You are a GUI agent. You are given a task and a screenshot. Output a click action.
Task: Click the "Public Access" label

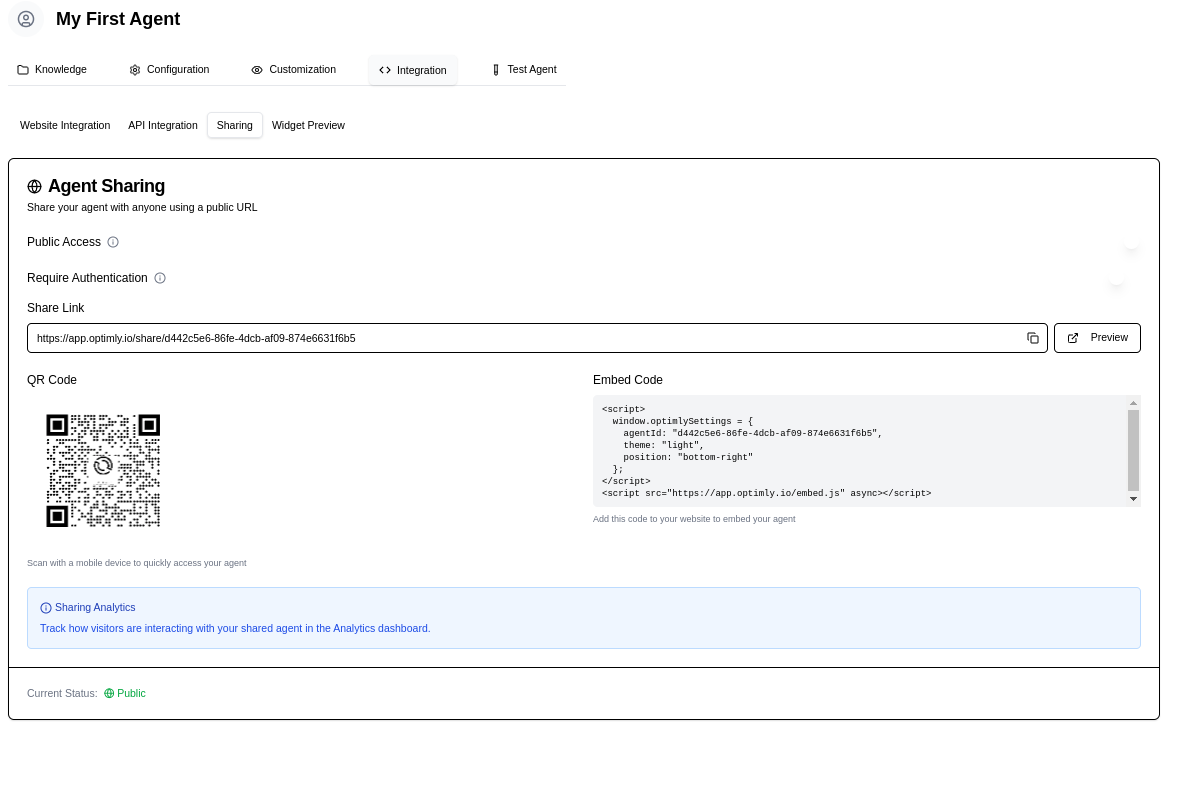pyautogui.click(x=64, y=242)
